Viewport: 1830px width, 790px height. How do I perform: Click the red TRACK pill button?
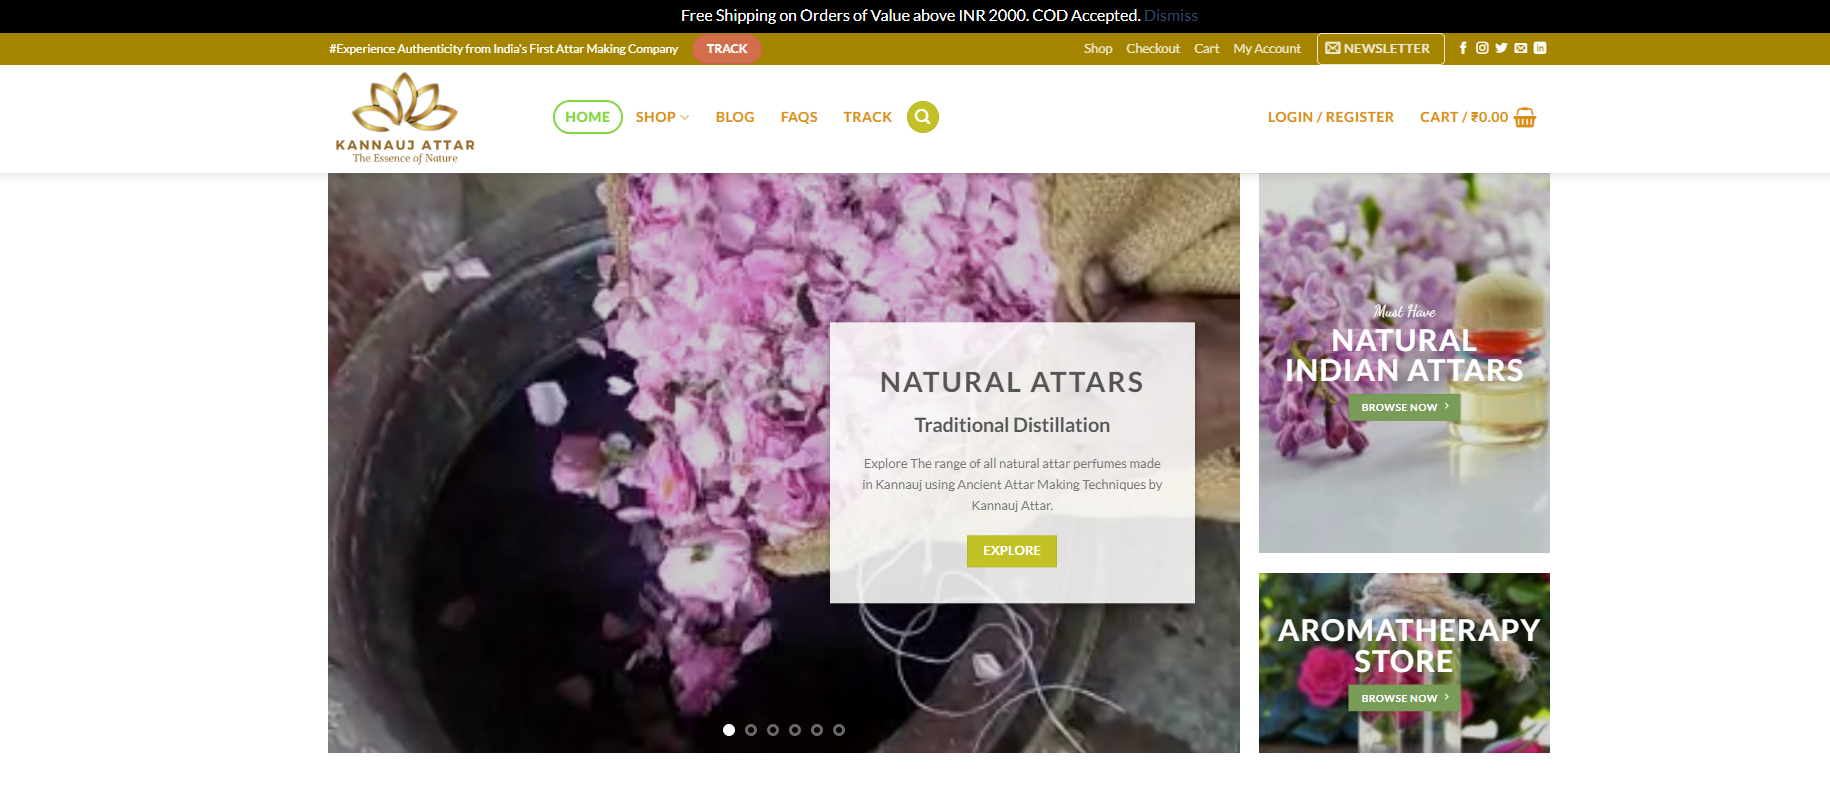click(727, 49)
